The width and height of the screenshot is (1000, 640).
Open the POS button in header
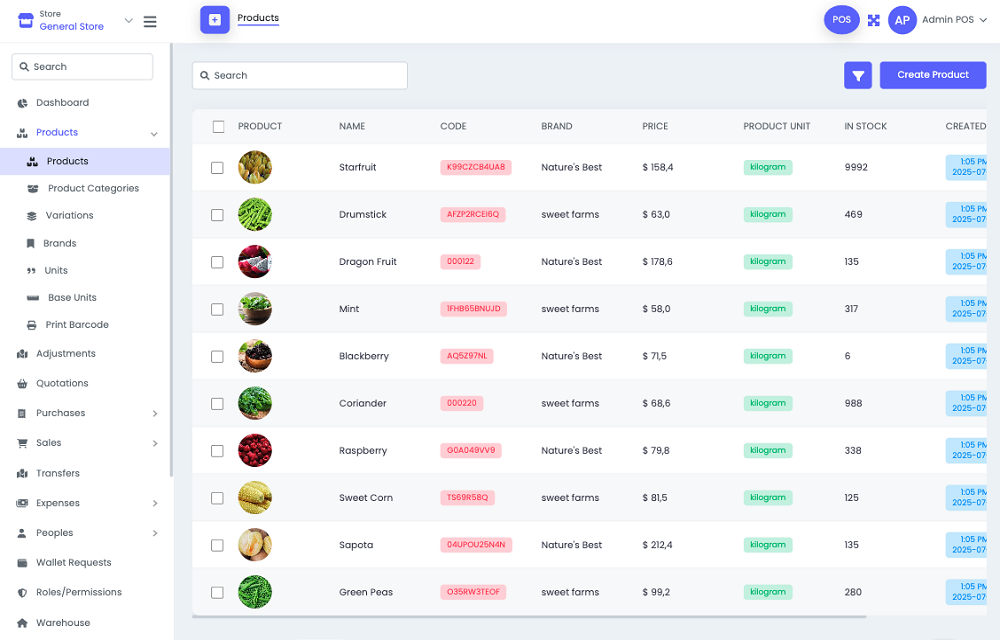point(841,20)
